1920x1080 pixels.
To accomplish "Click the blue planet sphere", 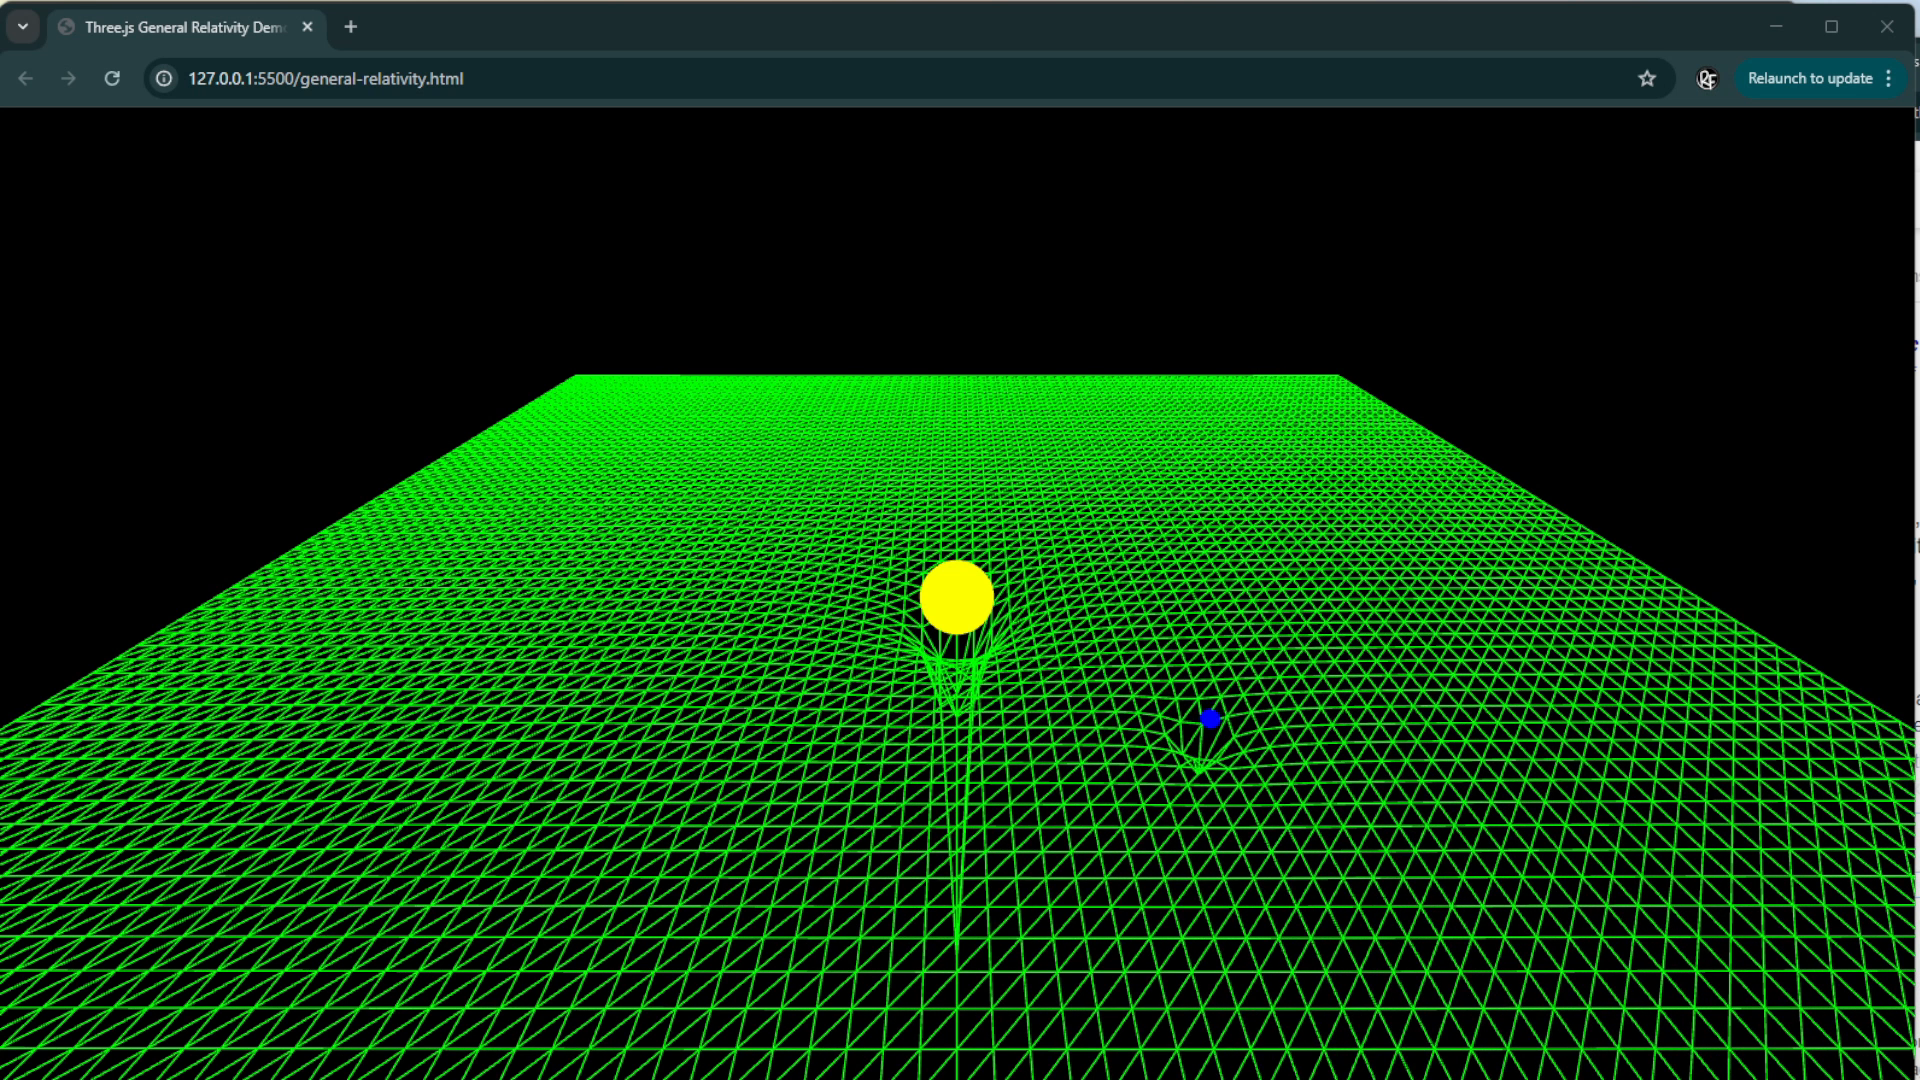I will 1210,718.
